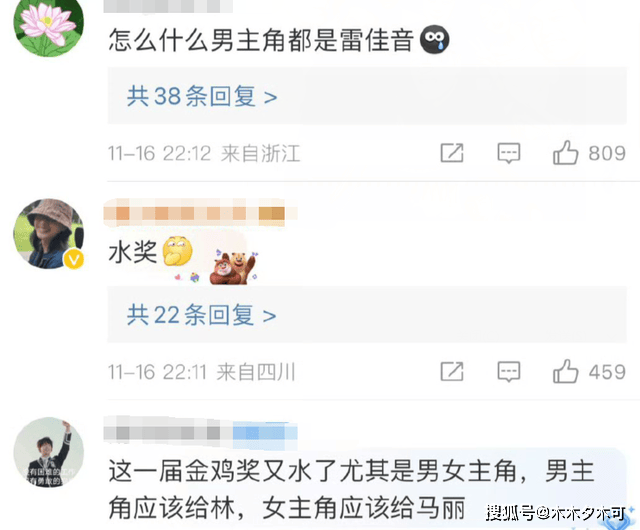Tap the 809 like count

click(x=607, y=153)
